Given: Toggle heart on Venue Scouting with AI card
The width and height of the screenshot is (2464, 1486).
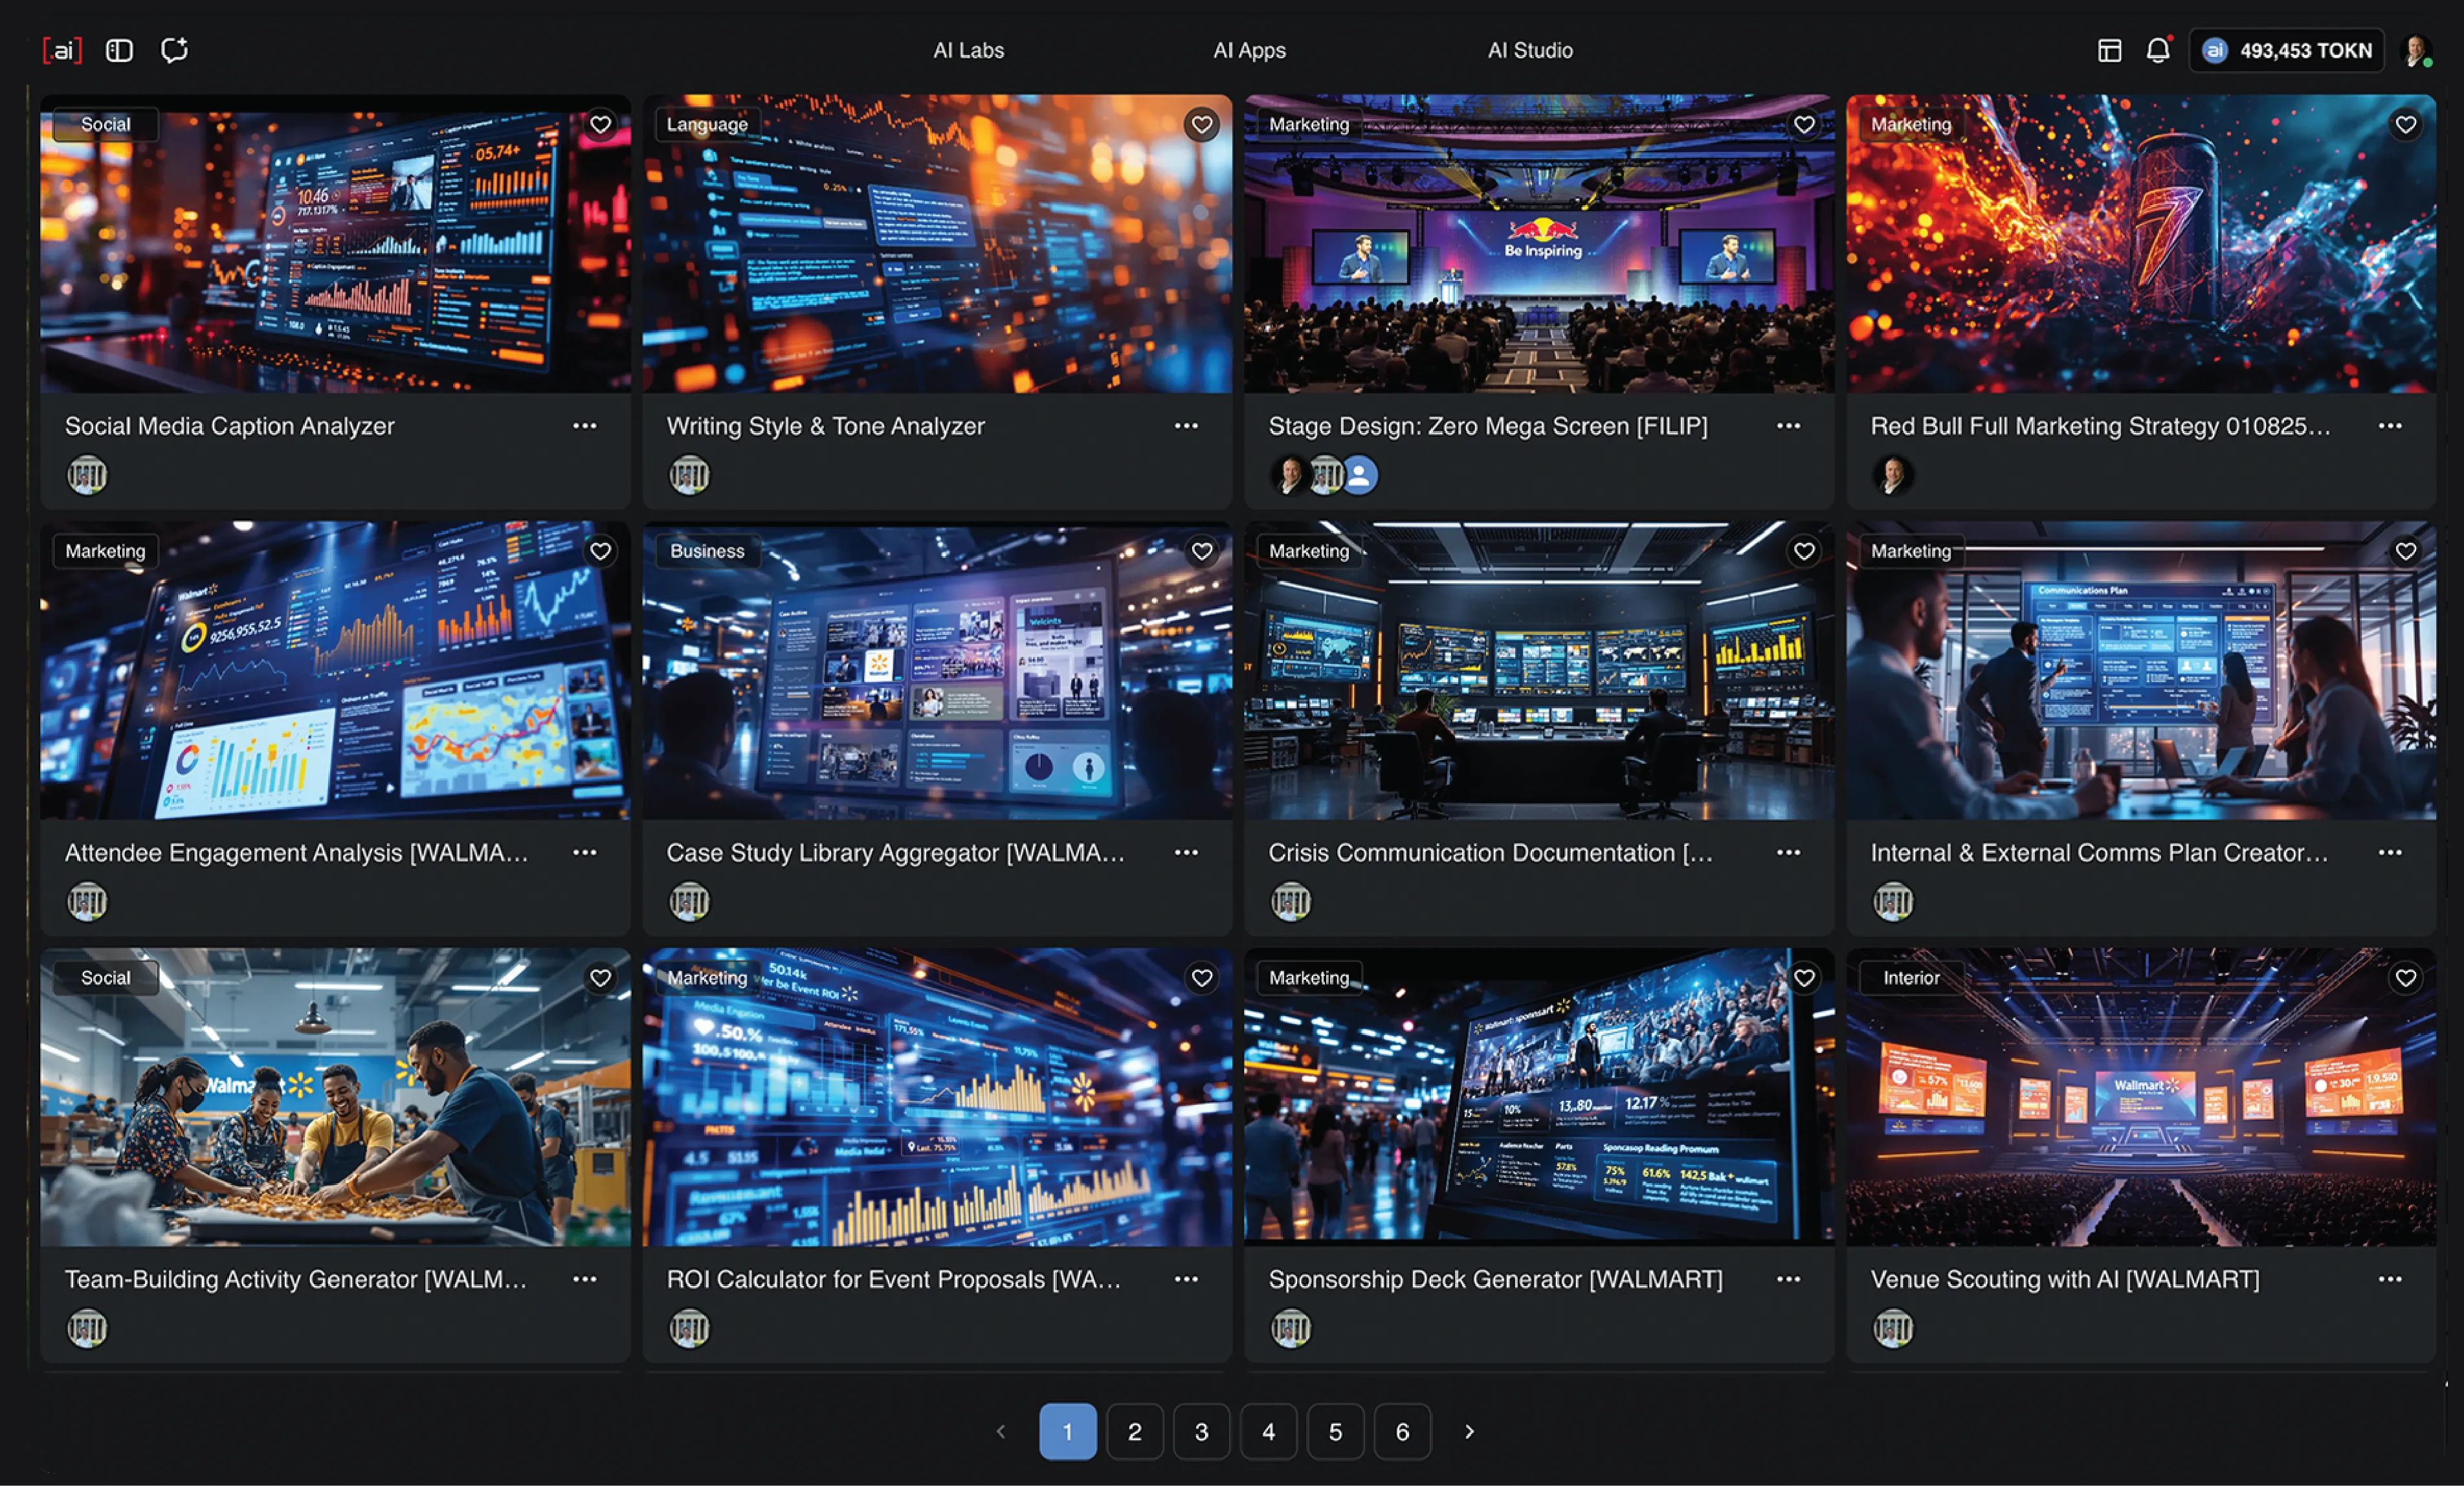Looking at the screenshot, I should click(2405, 978).
